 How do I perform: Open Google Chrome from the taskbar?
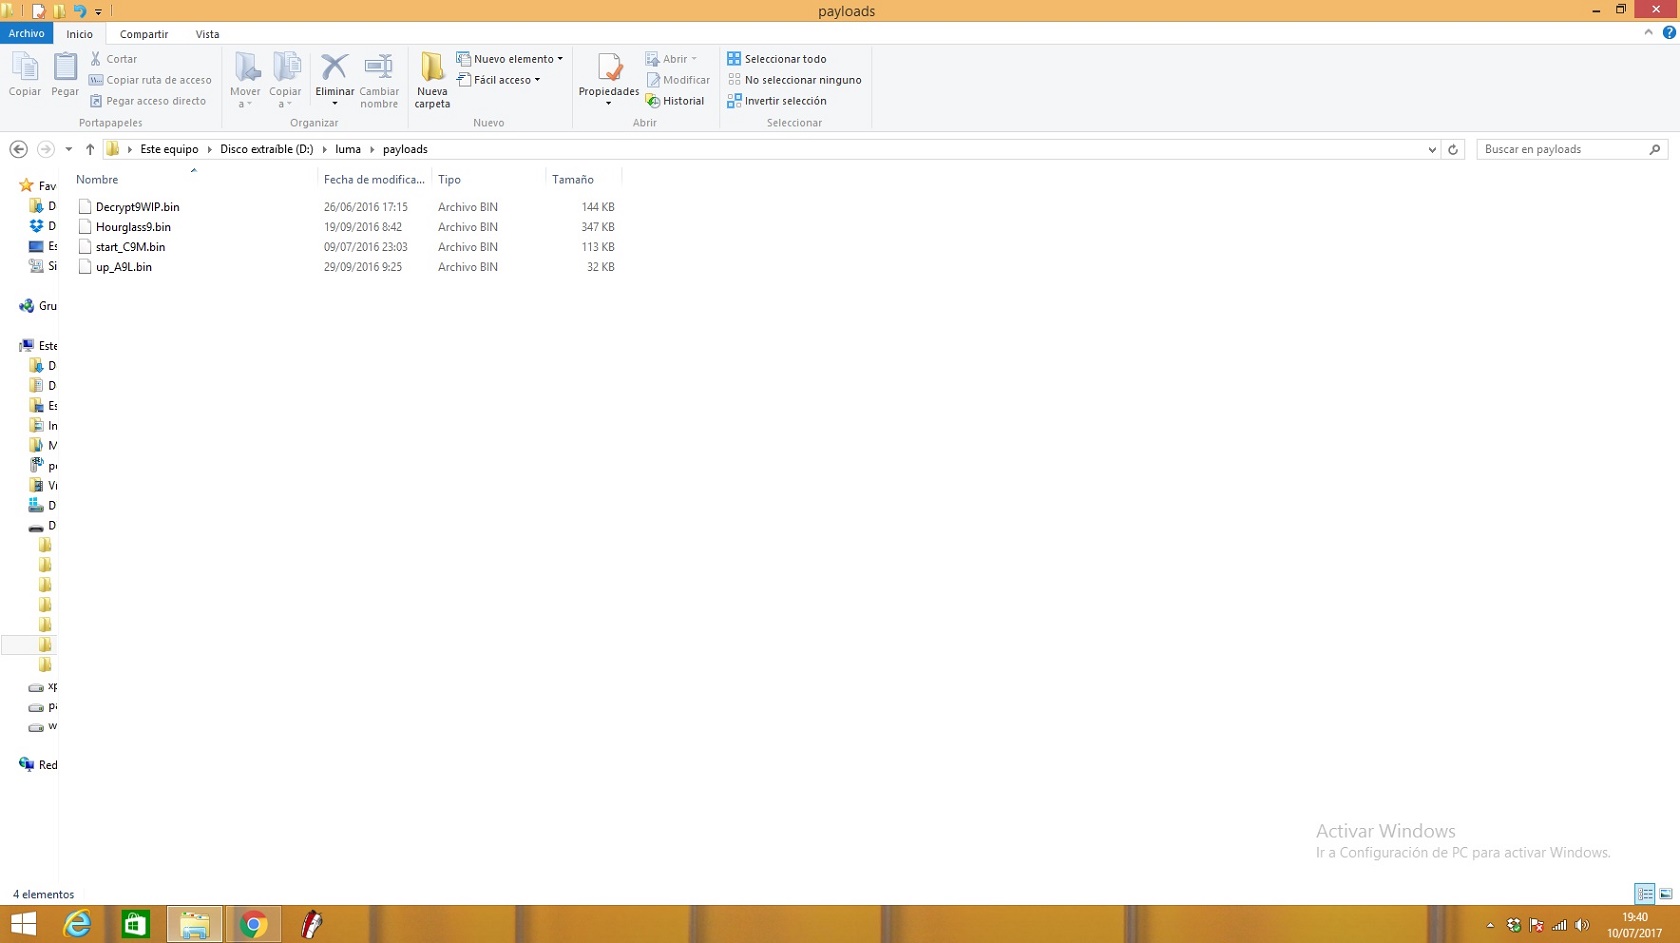click(253, 925)
